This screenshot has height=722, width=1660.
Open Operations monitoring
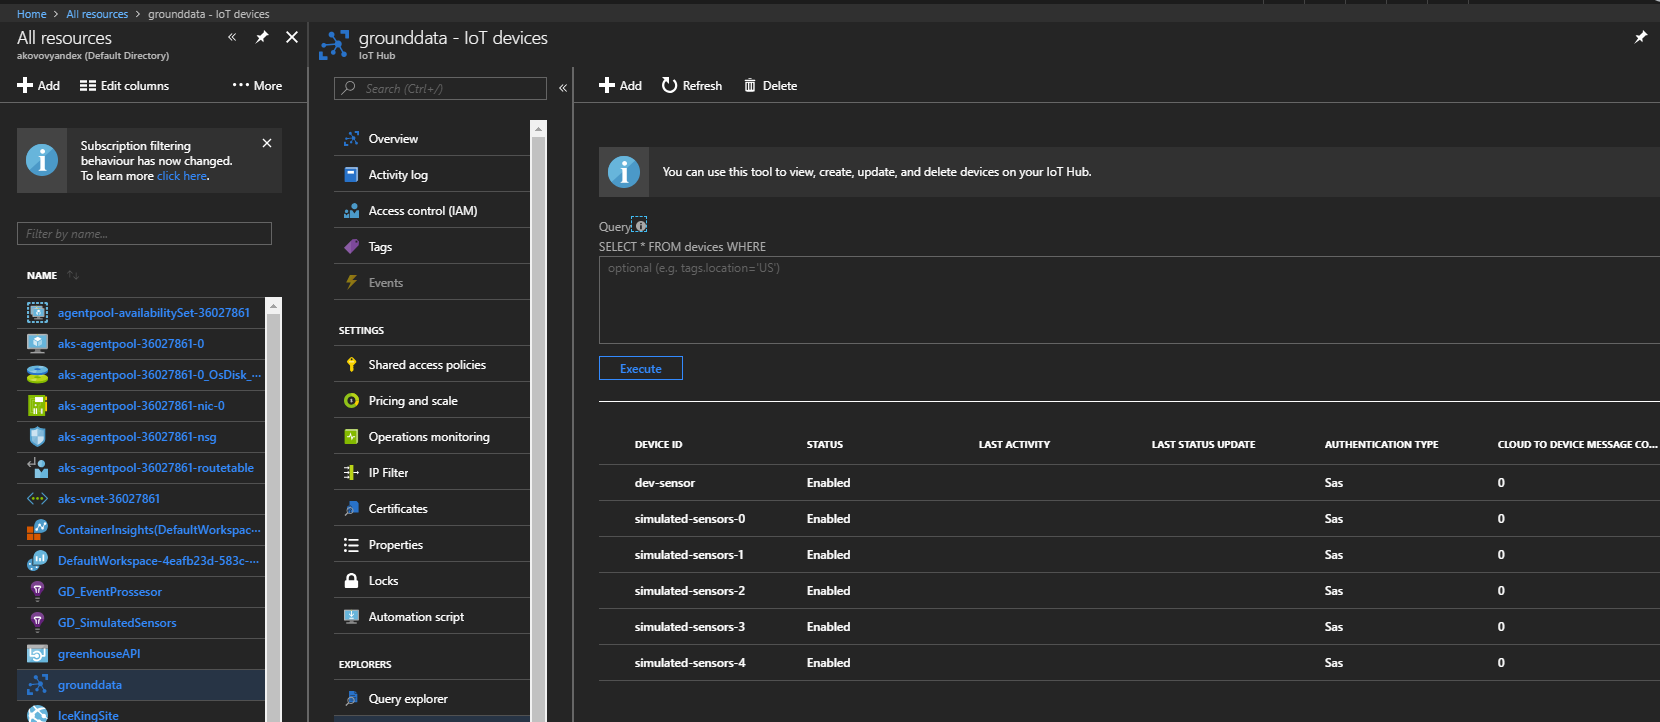(x=432, y=436)
